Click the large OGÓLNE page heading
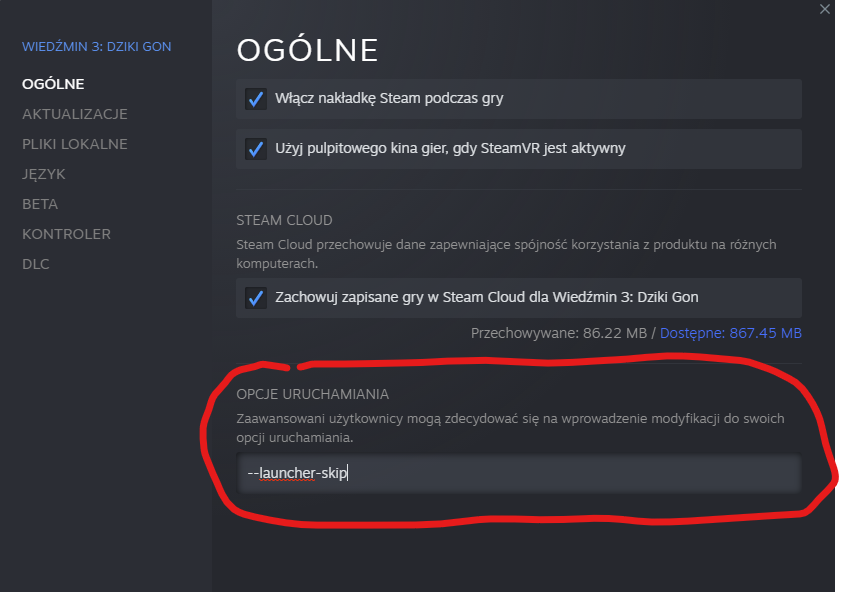841x592 pixels. 307,50
